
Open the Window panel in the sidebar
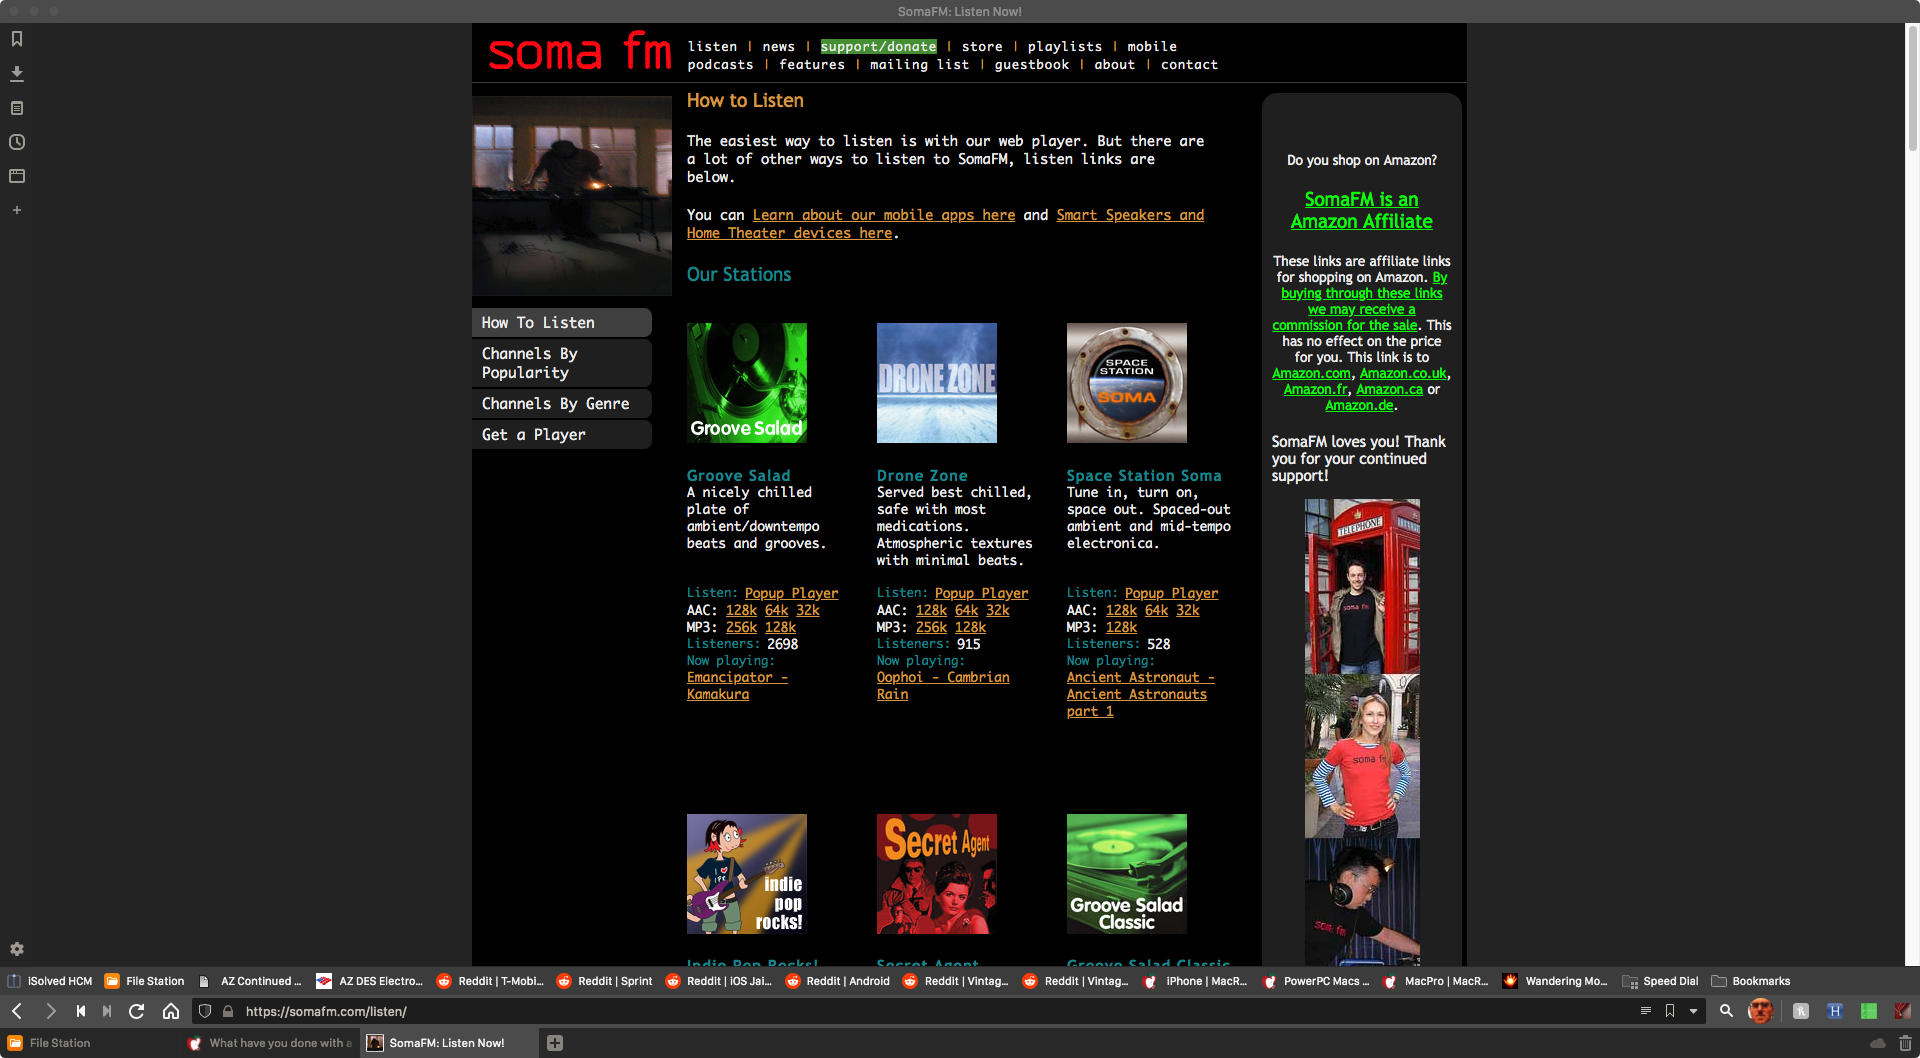coord(17,176)
